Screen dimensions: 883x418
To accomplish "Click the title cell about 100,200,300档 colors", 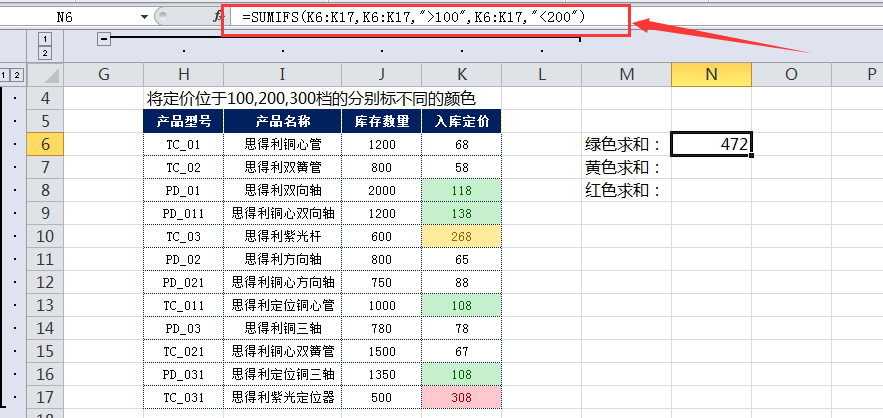I will 311,99.
